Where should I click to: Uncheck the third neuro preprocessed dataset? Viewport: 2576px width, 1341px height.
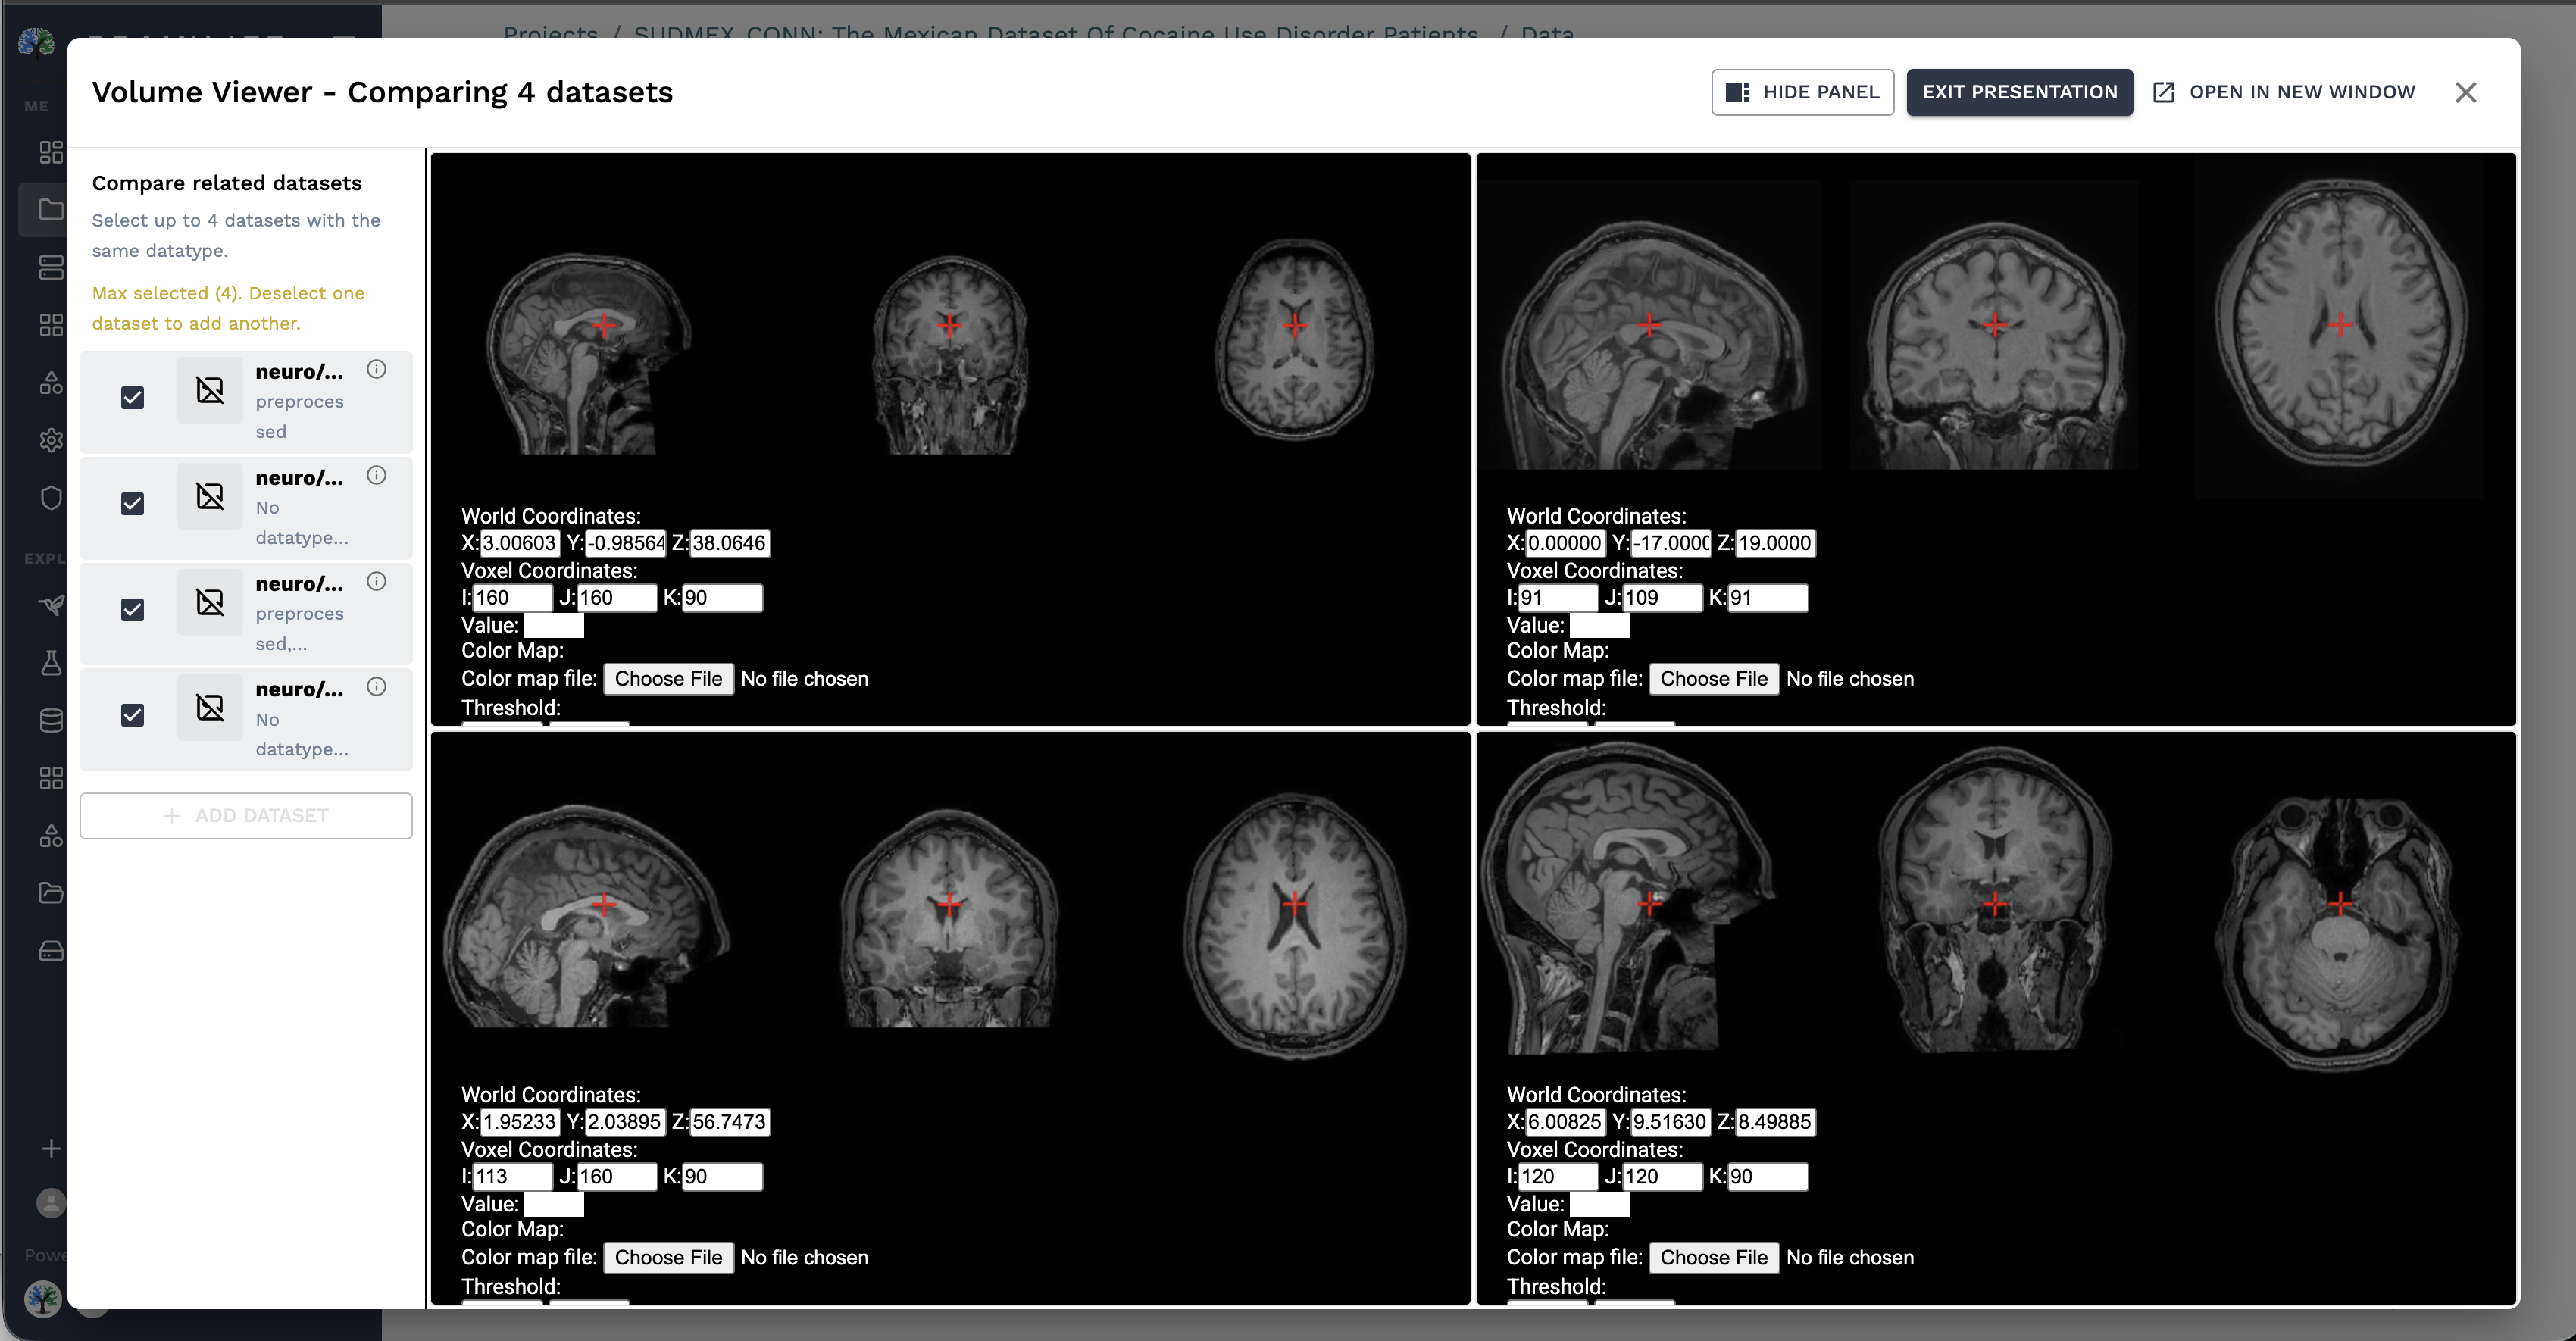click(x=132, y=609)
